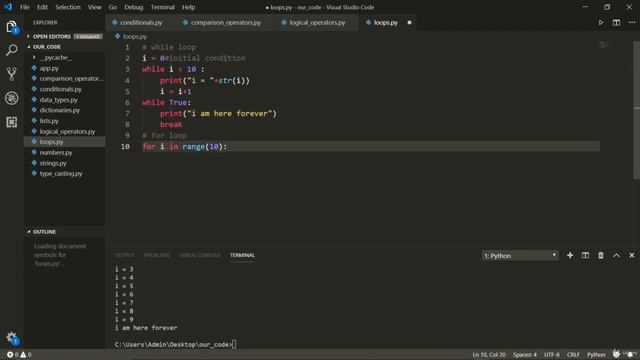
Task: Close loops.py tab via unsaved dot
Action: pyautogui.click(x=409, y=22)
